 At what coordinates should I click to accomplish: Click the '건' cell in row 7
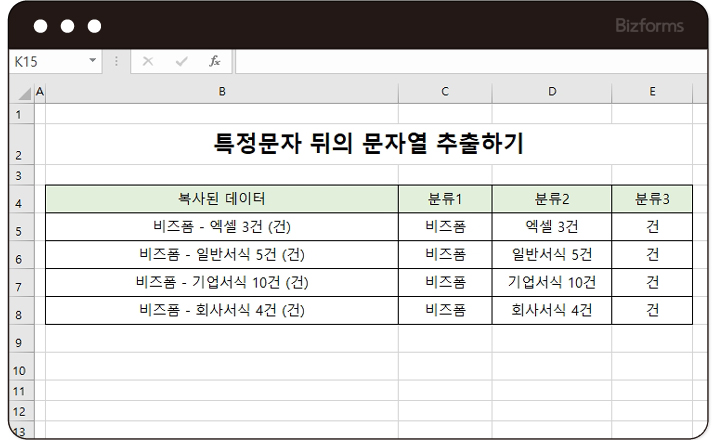[652, 283]
